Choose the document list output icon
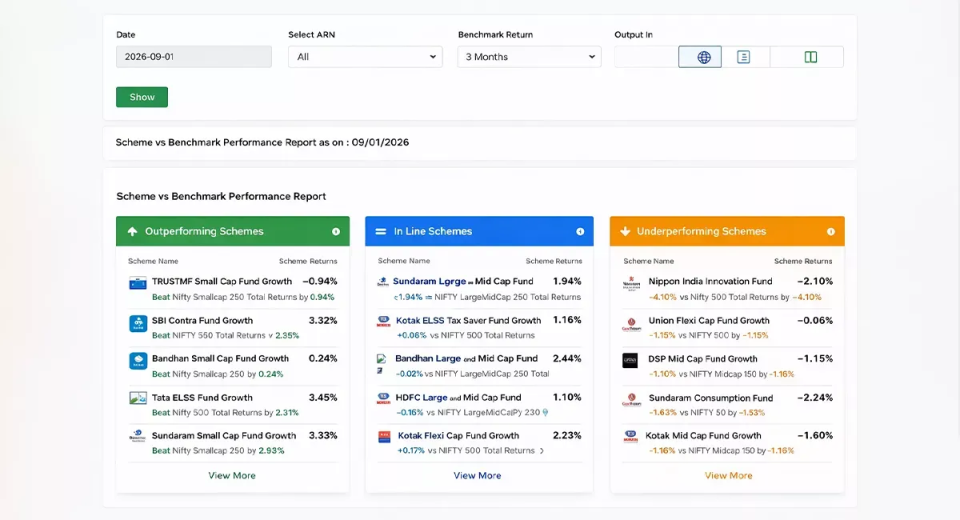The image size is (960, 520). 743,57
